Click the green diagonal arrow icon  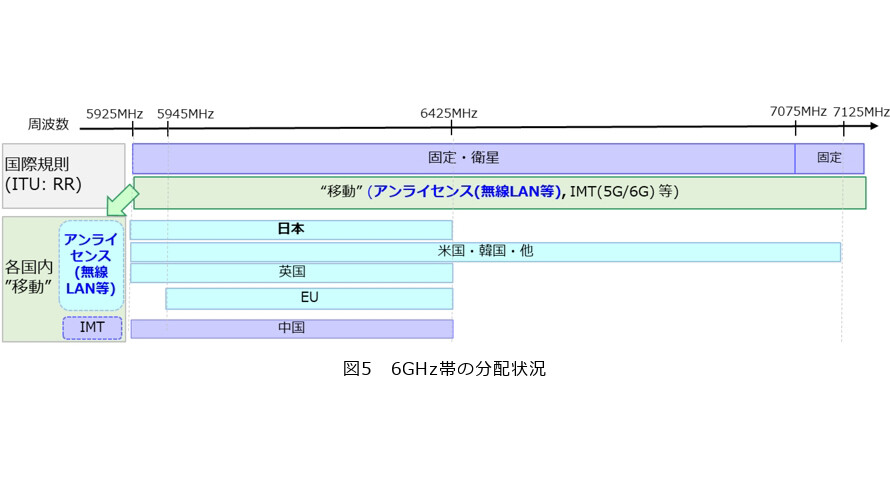click(122, 200)
